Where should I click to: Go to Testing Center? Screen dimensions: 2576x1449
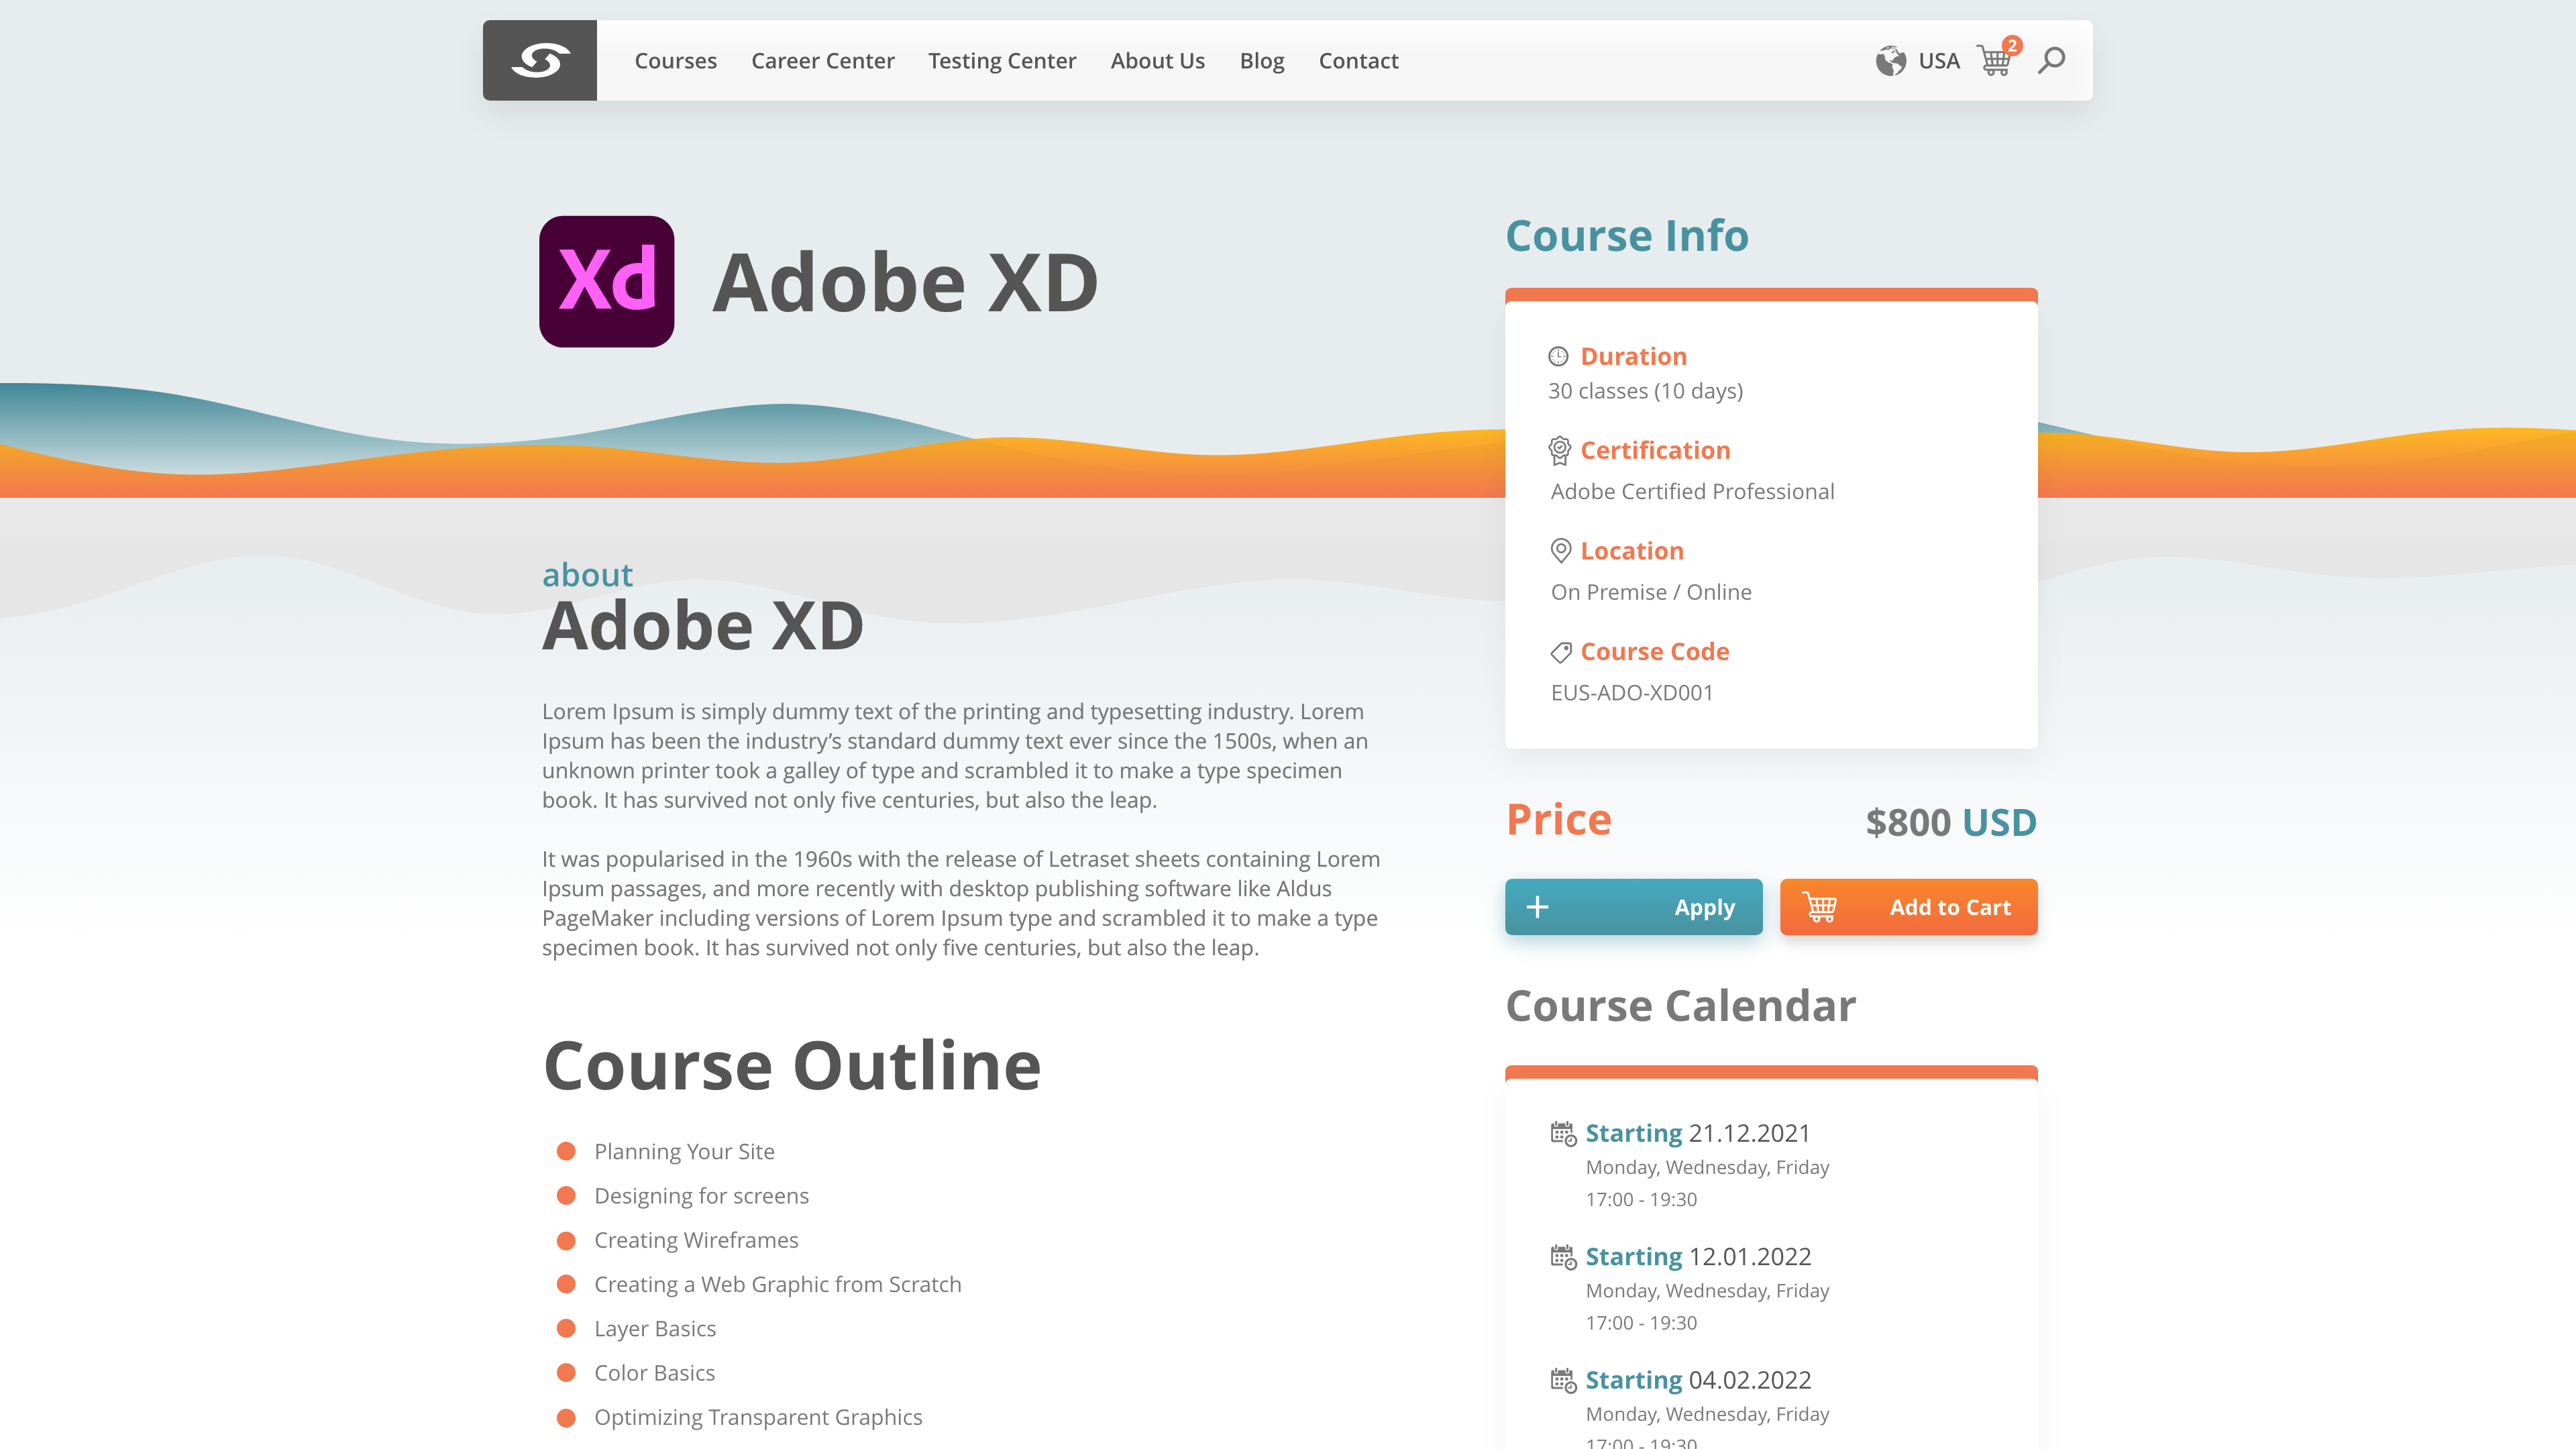1001,61
